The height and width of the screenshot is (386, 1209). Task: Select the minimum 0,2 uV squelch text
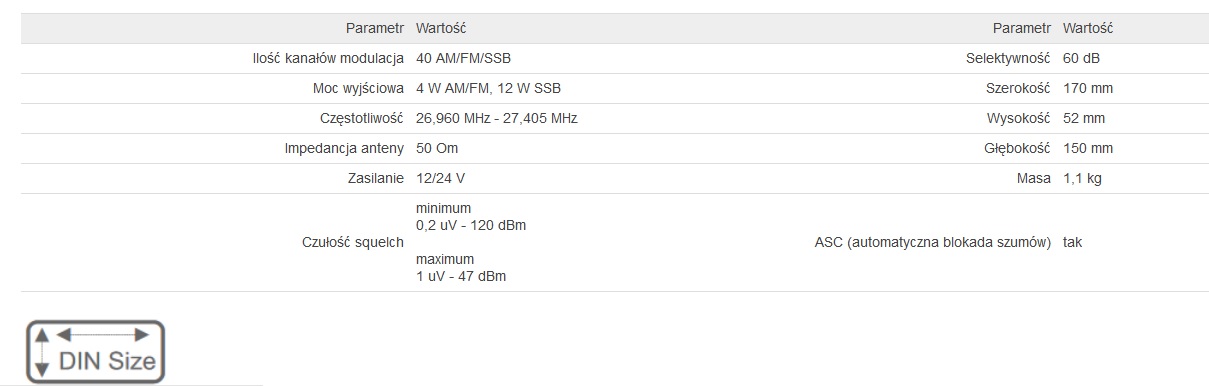pos(471,216)
